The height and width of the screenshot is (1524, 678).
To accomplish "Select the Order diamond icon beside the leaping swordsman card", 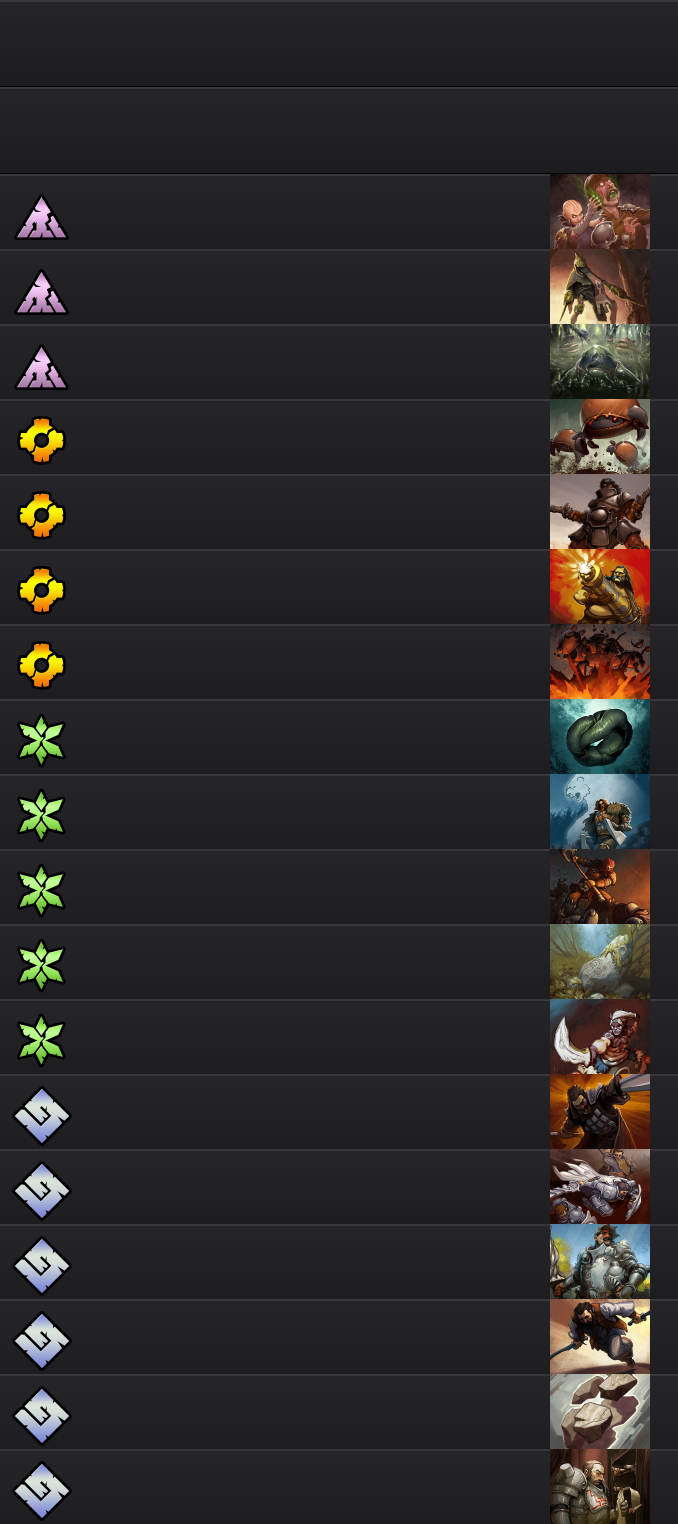I will (41, 1339).
